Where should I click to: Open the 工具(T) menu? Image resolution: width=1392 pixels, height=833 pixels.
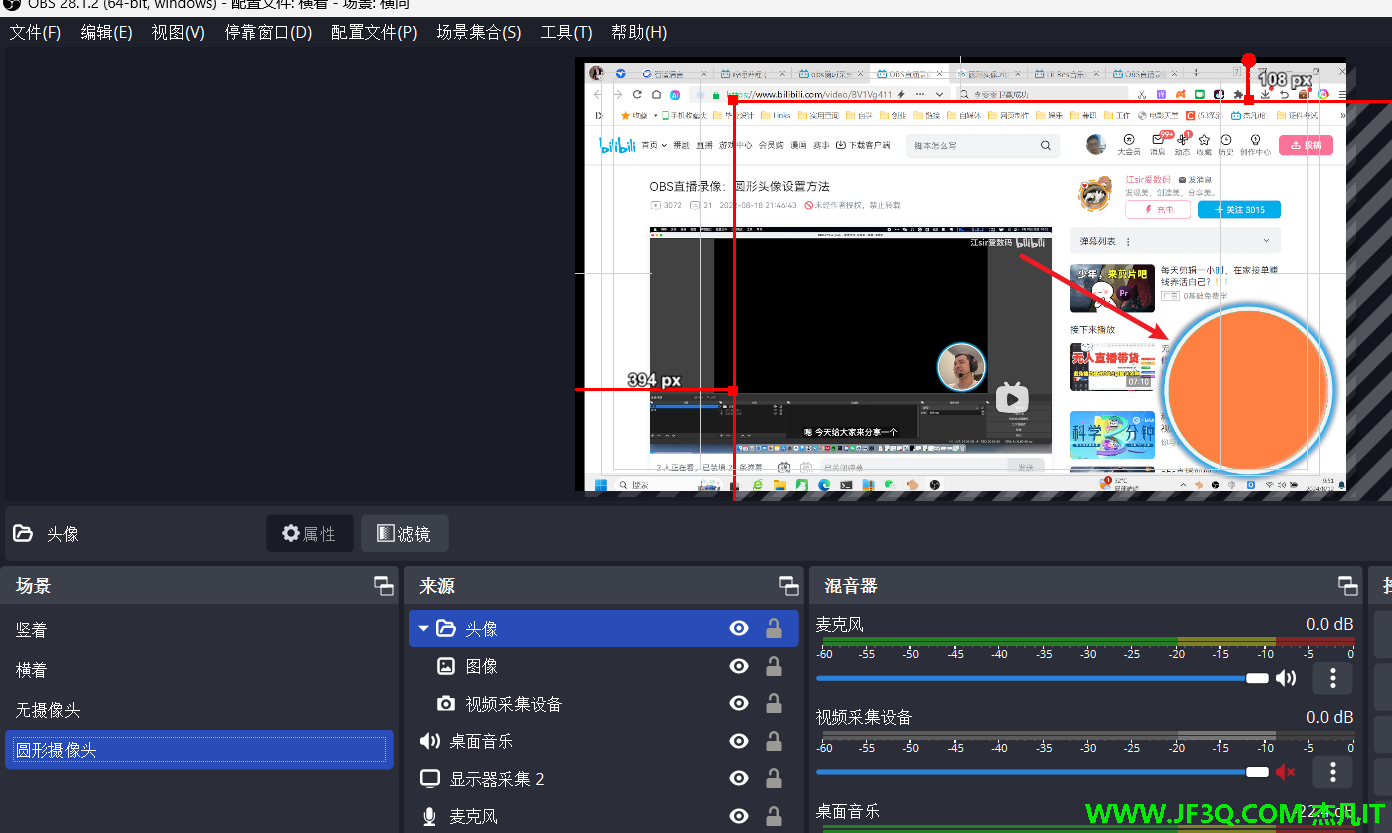(x=566, y=32)
